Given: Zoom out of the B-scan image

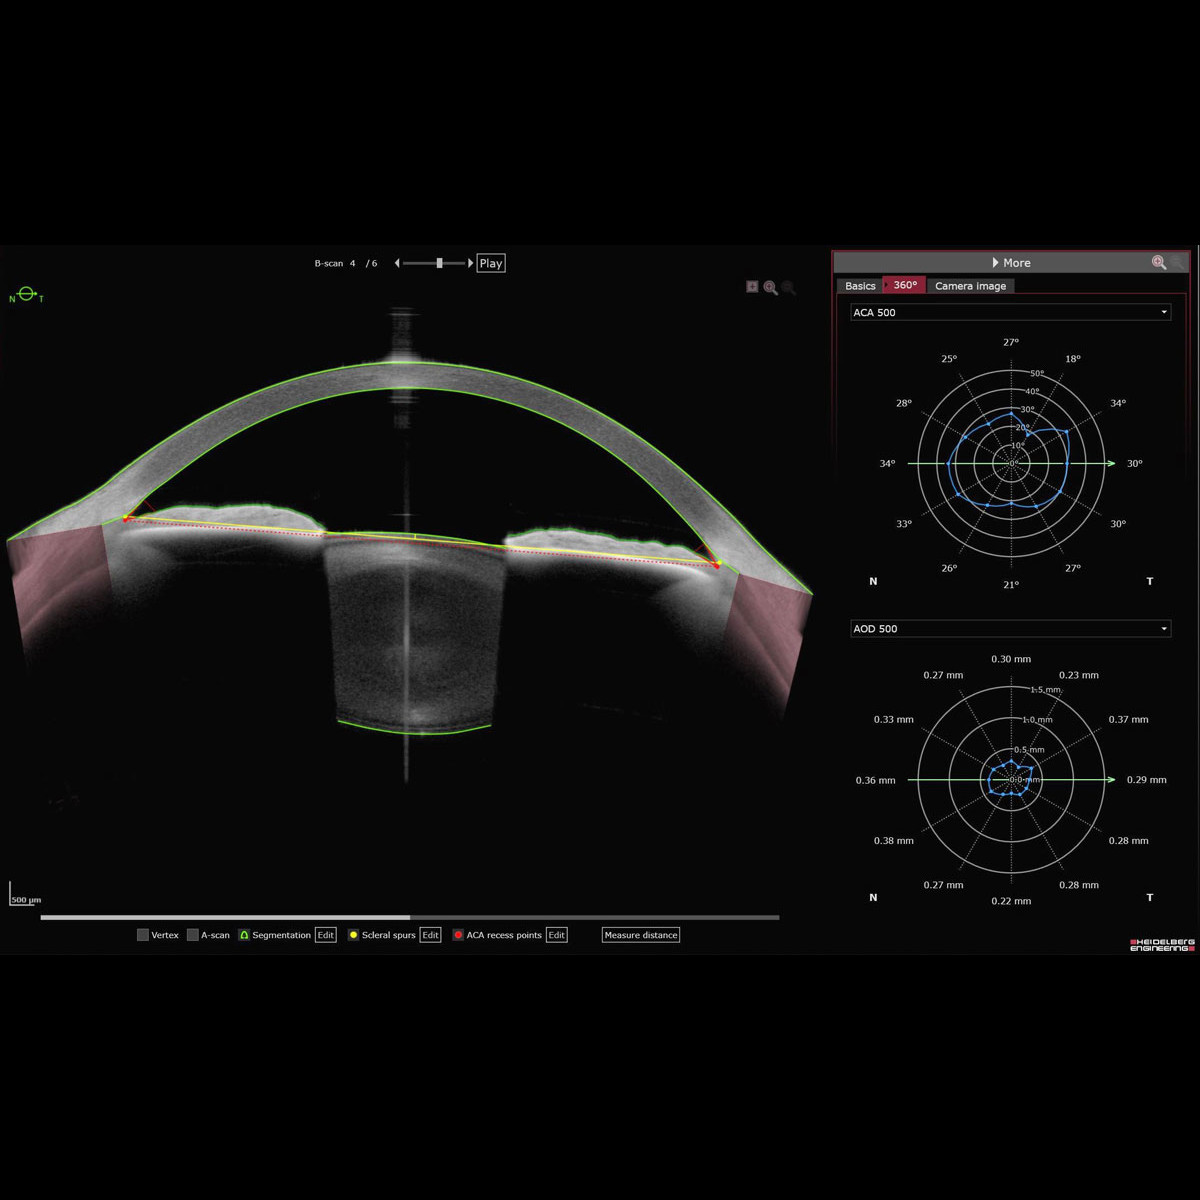Looking at the screenshot, I should [x=788, y=288].
